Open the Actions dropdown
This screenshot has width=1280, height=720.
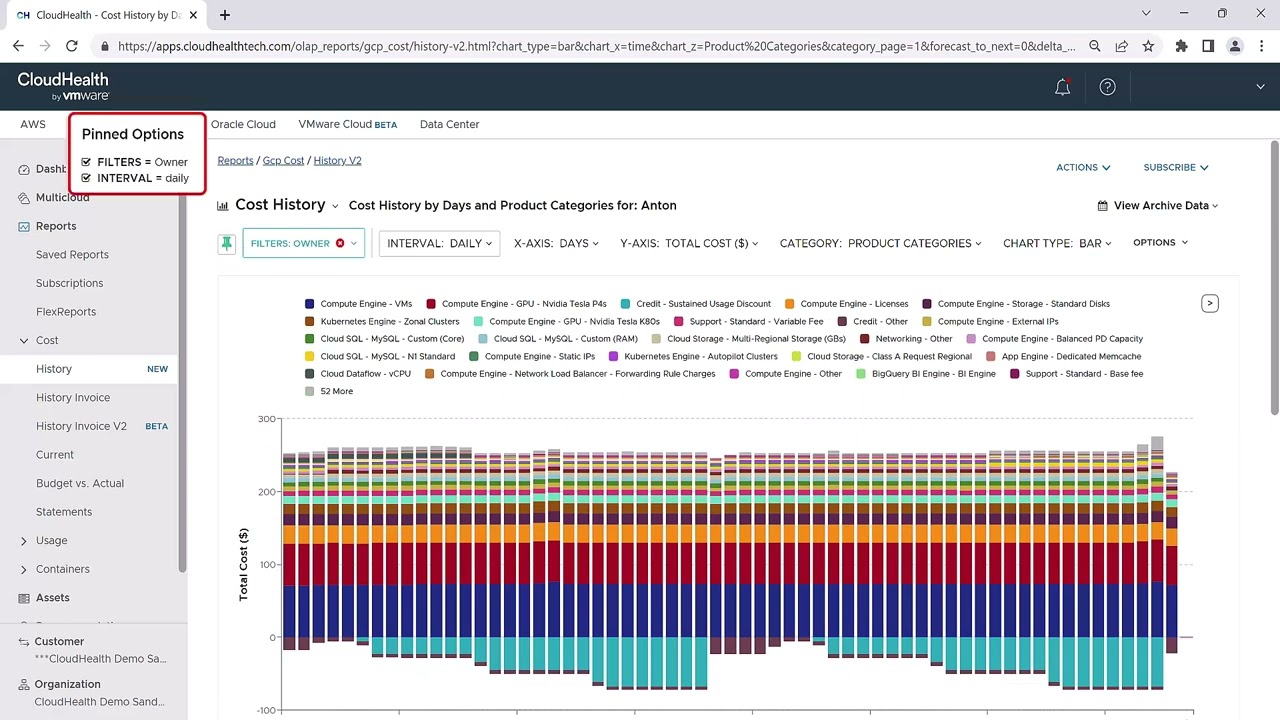[1083, 167]
